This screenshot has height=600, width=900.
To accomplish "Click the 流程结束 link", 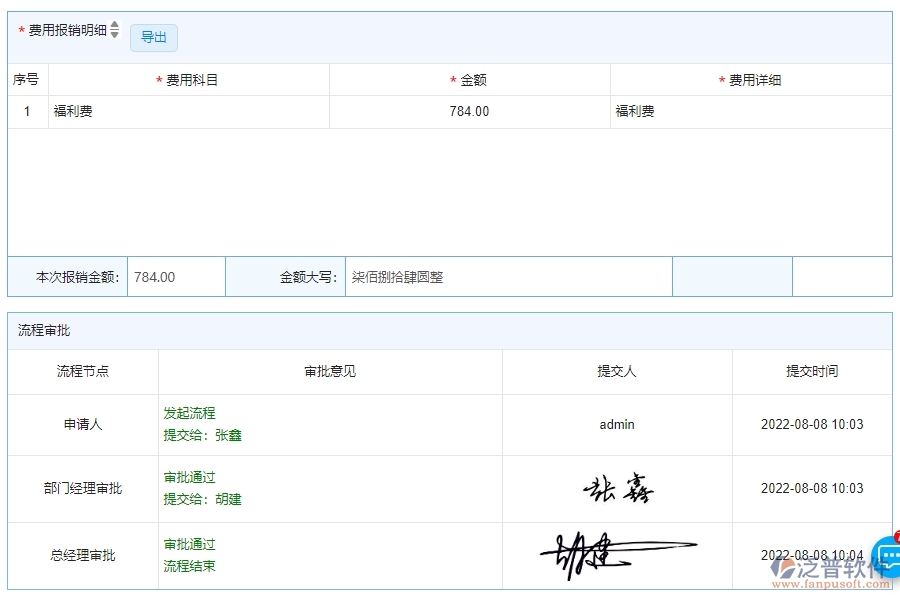I will point(189,567).
